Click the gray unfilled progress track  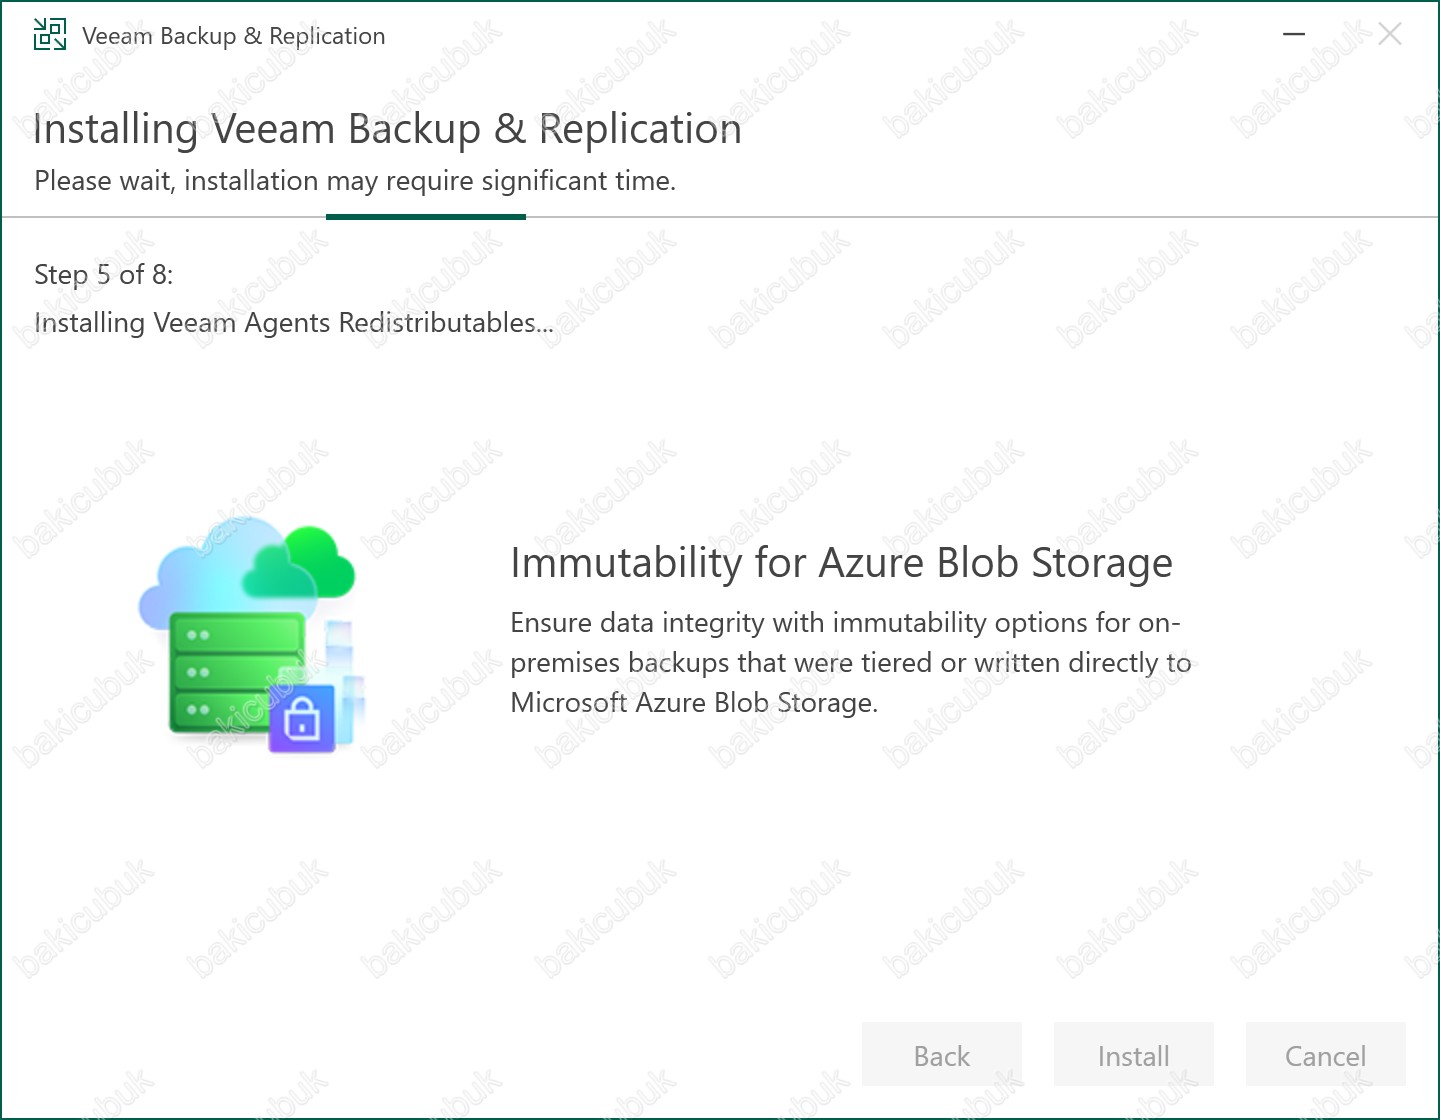(982, 216)
